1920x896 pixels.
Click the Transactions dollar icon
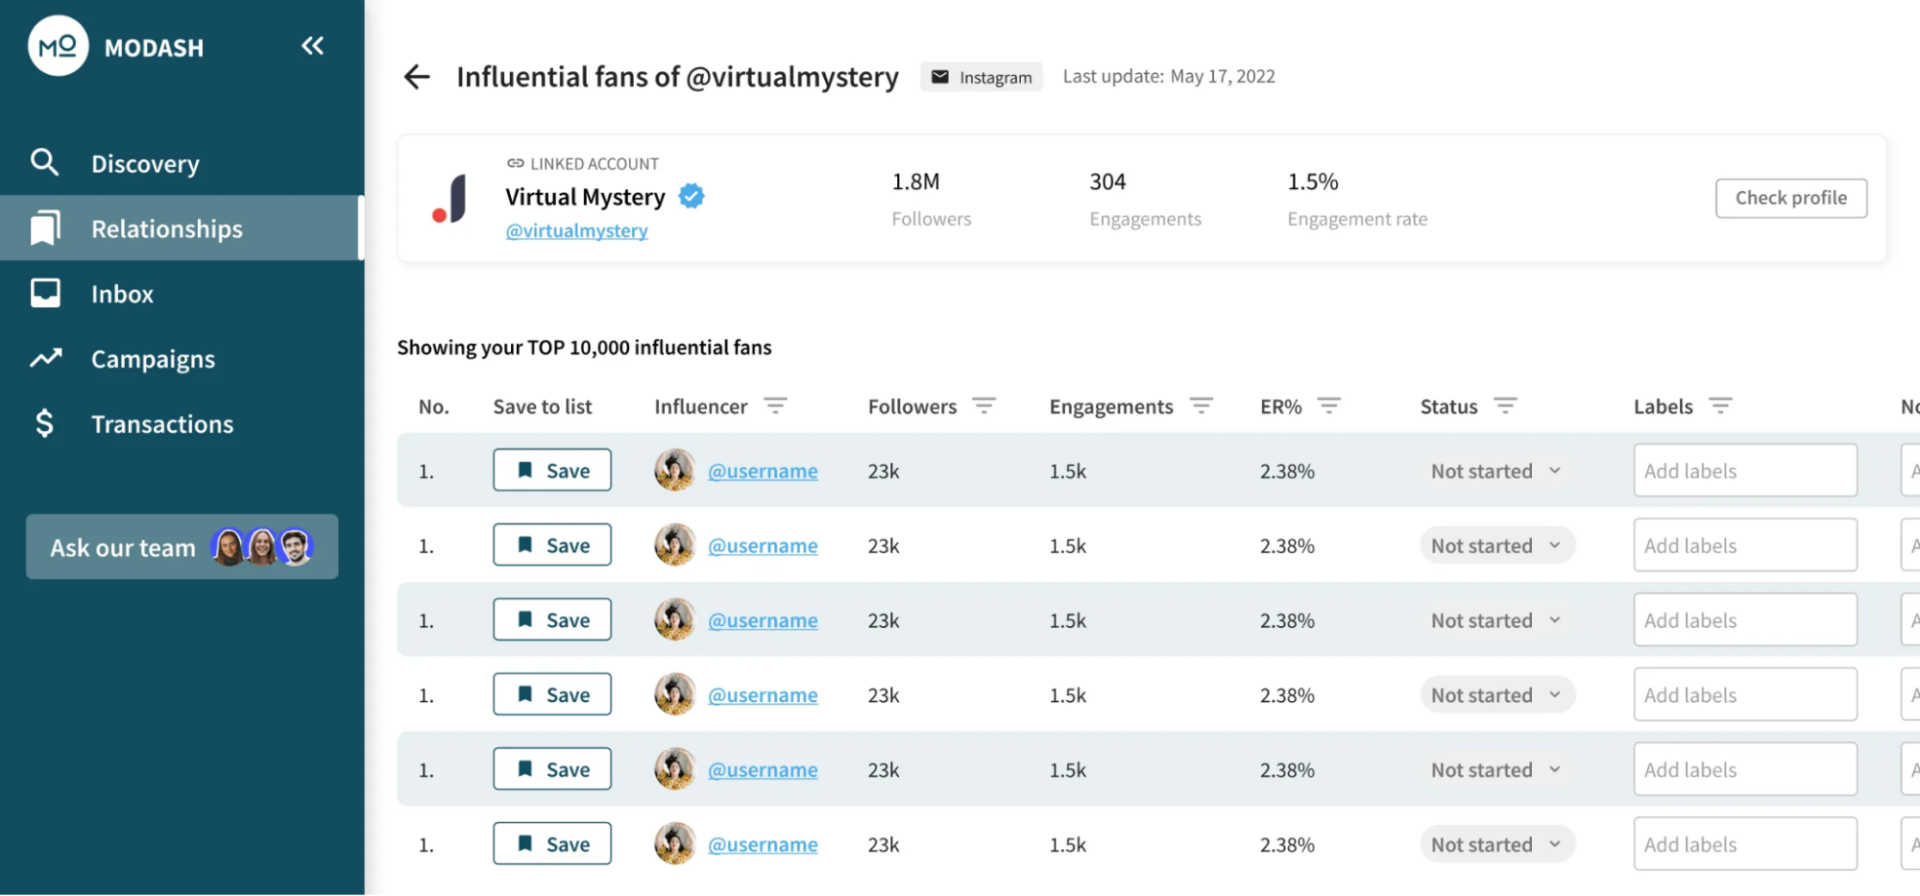[x=45, y=422]
